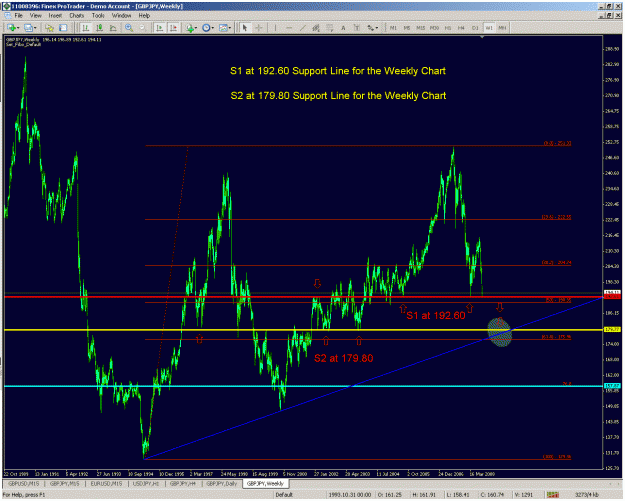This screenshot has height=501, width=625.
Task: Switch timeframe to MN
Action: point(502,28)
